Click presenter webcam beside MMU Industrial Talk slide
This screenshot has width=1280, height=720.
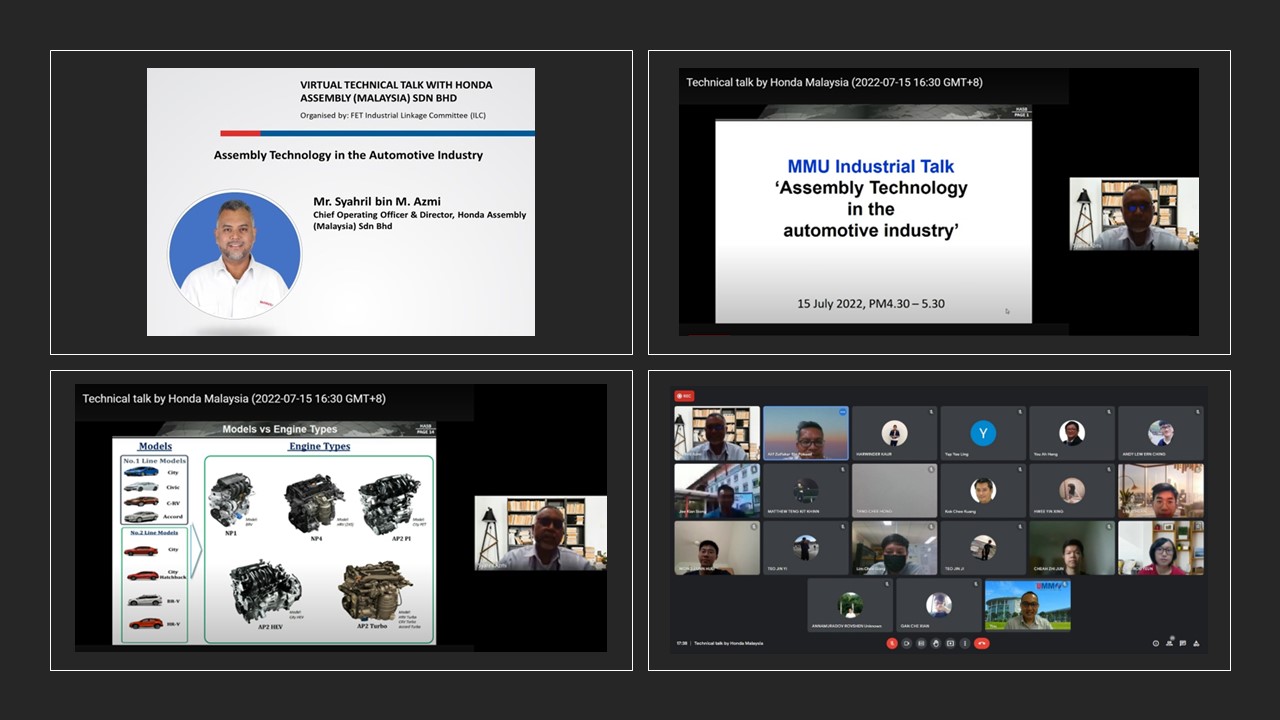1134,214
